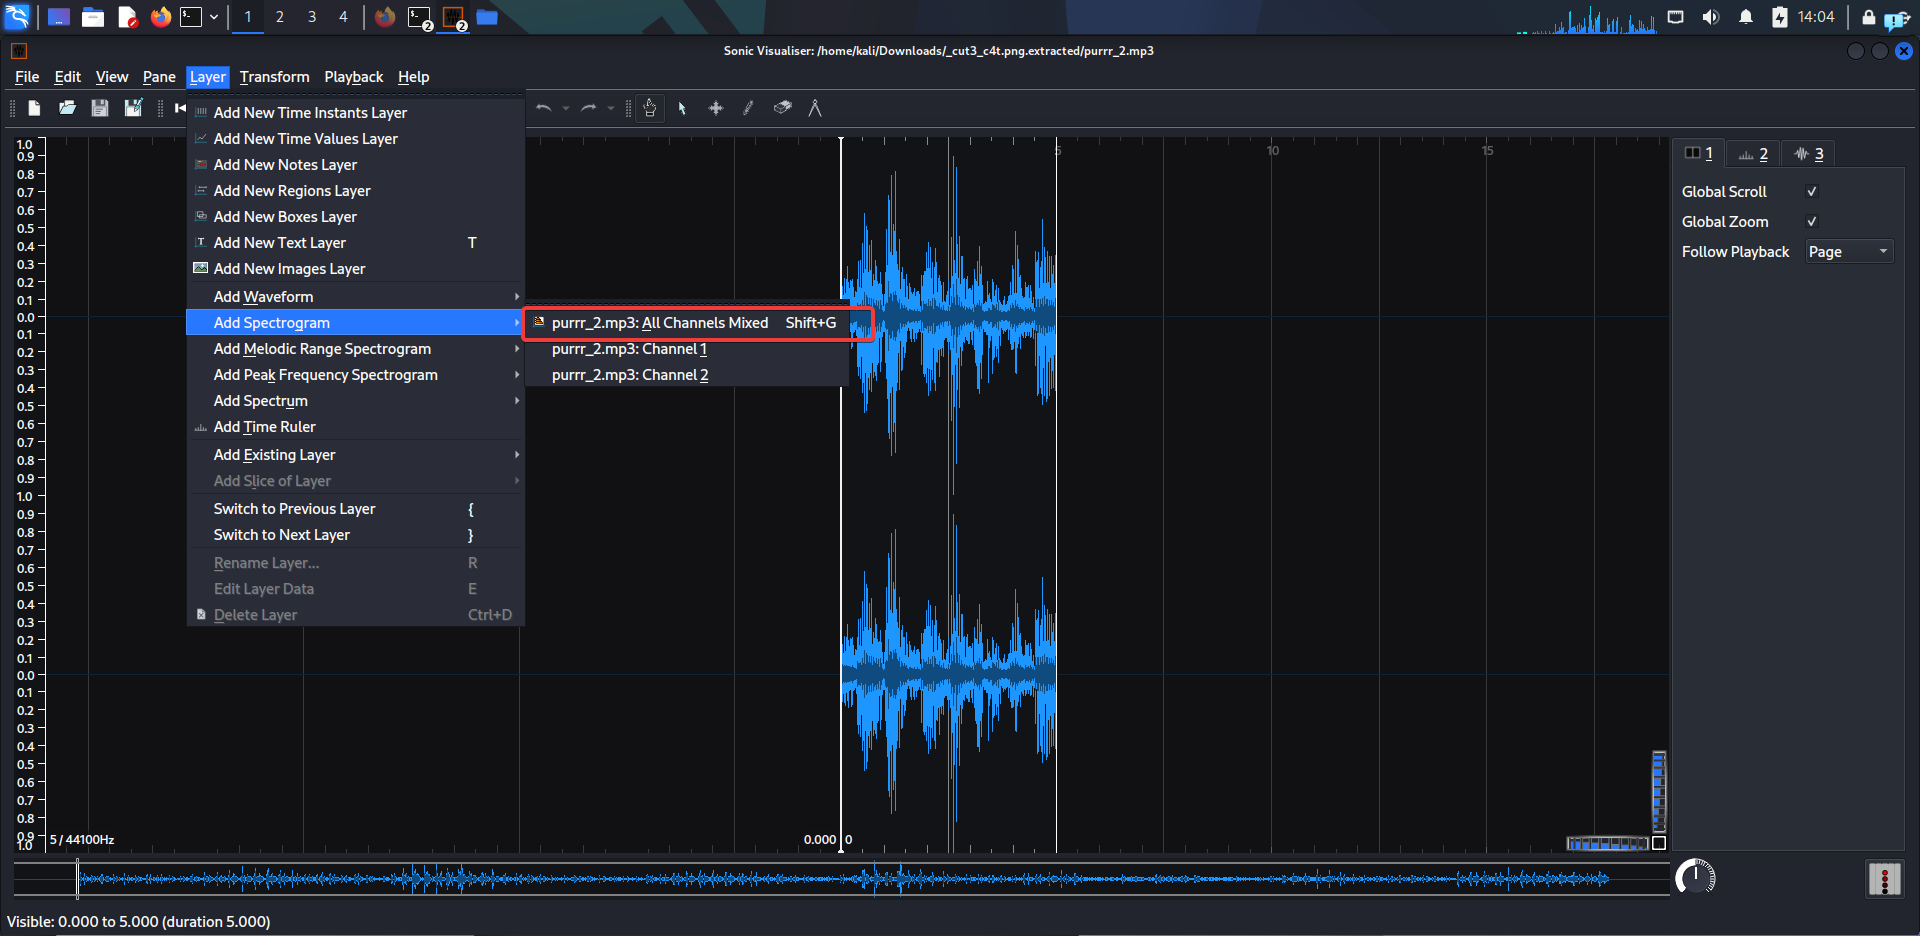The width and height of the screenshot is (1920, 936).
Task: Expand the Add Waveform submenu
Action: 356,297
